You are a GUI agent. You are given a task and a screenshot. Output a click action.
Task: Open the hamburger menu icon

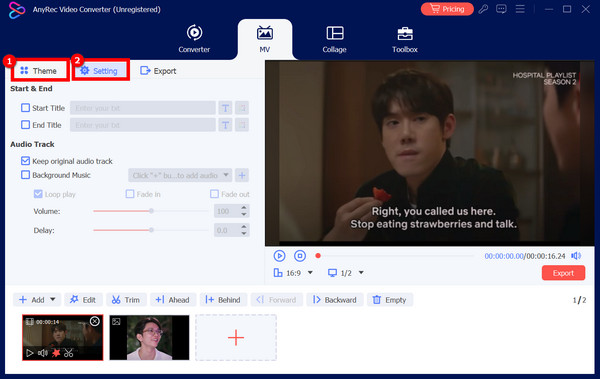pyautogui.click(x=520, y=9)
